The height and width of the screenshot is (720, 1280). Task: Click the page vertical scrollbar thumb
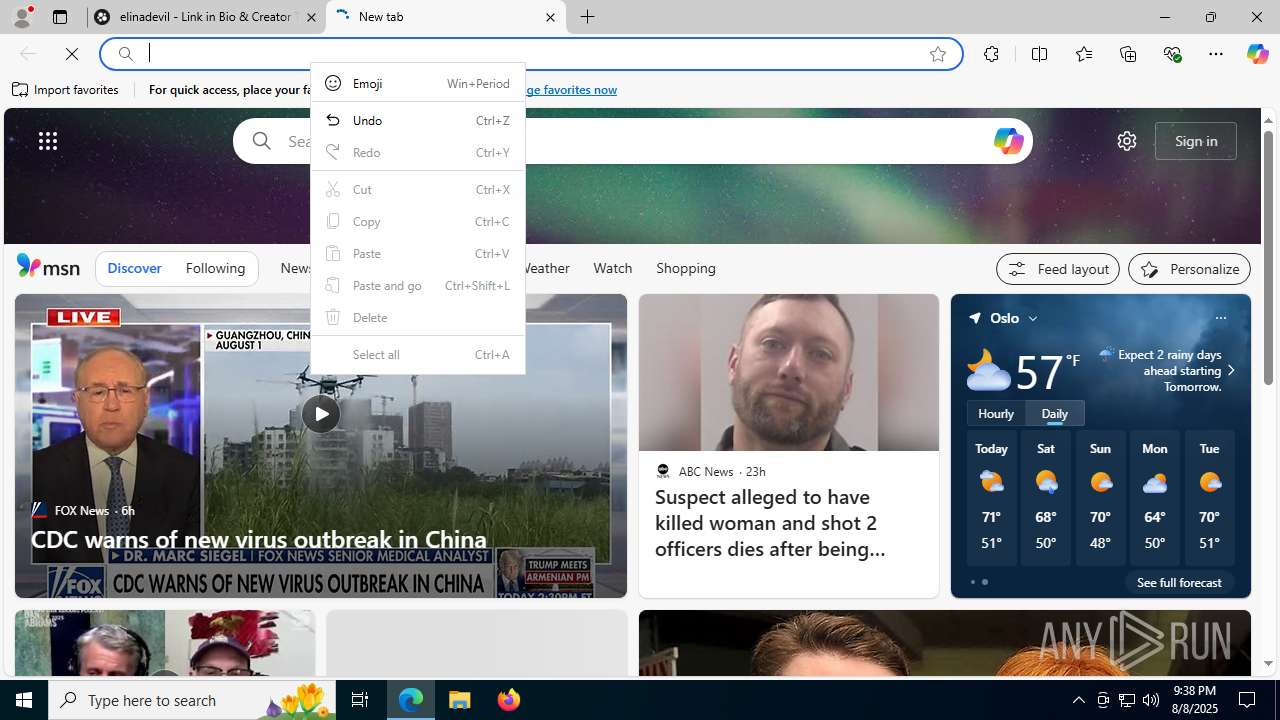point(1268,258)
